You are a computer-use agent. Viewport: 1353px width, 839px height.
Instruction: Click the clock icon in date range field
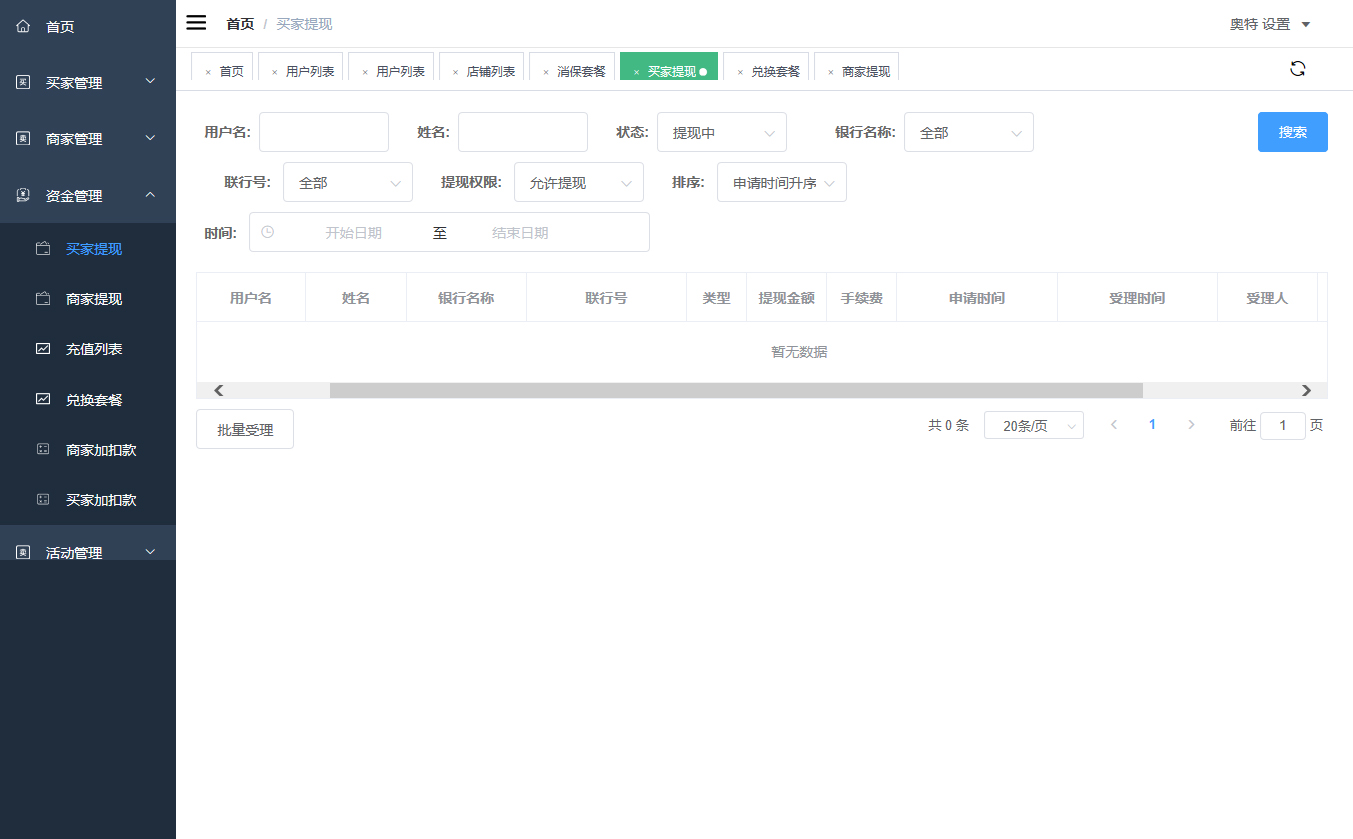click(x=267, y=232)
